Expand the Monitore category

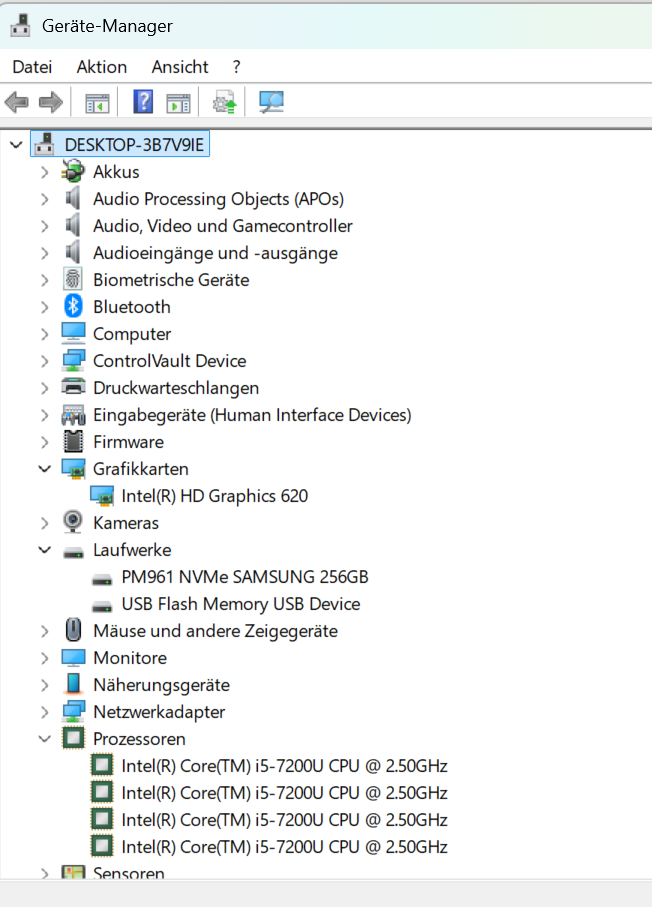click(x=45, y=658)
